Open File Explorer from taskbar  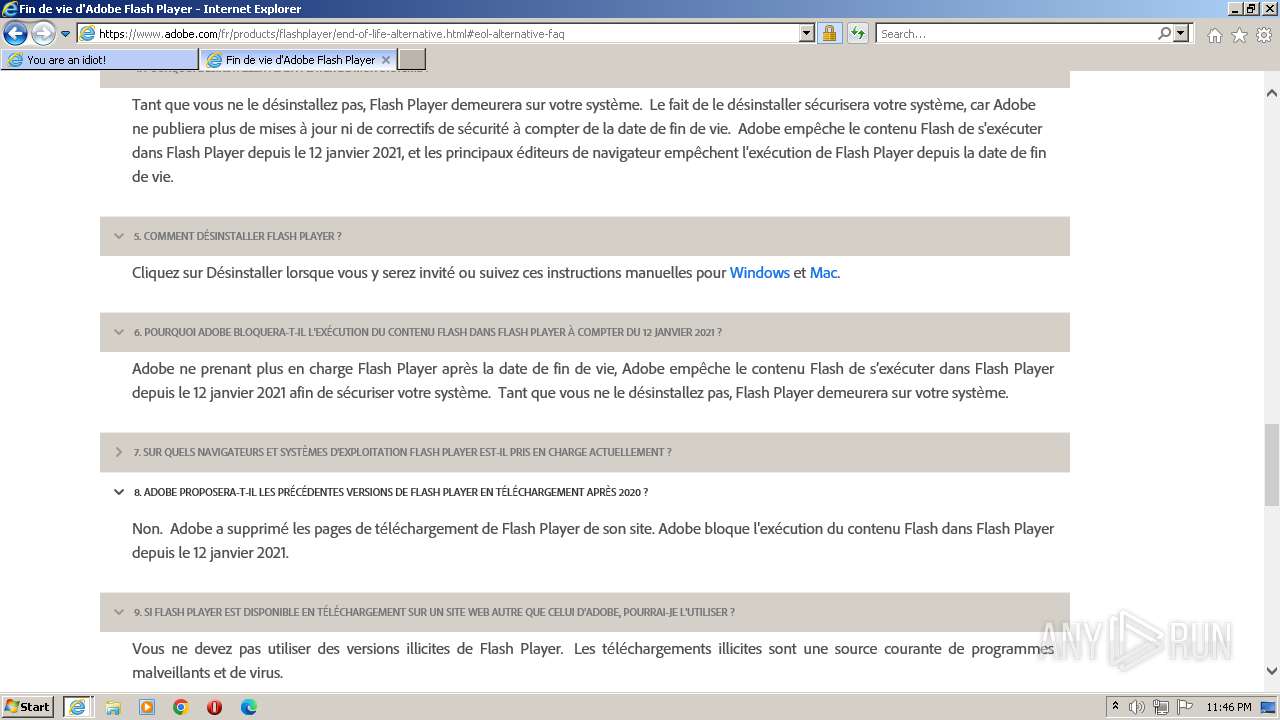click(x=113, y=707)
